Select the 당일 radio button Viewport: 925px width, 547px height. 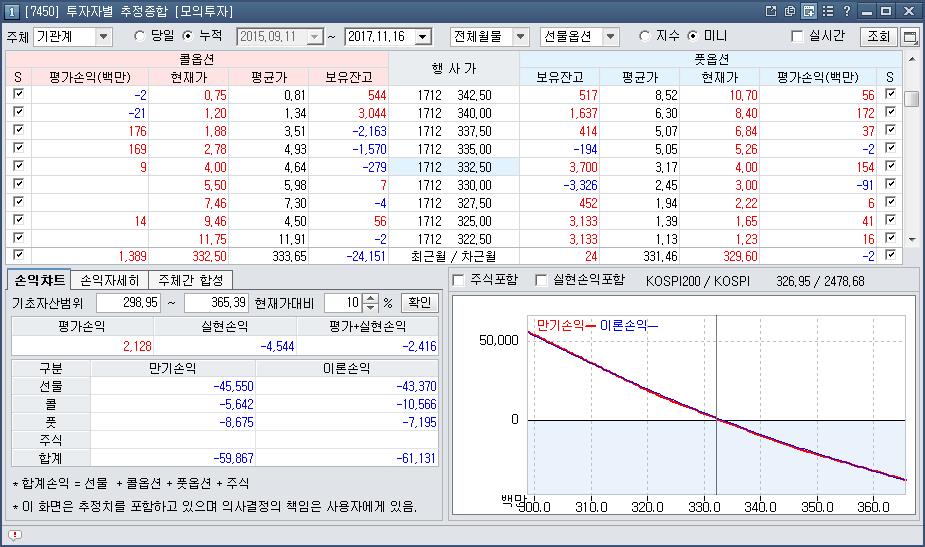[140, 36]
